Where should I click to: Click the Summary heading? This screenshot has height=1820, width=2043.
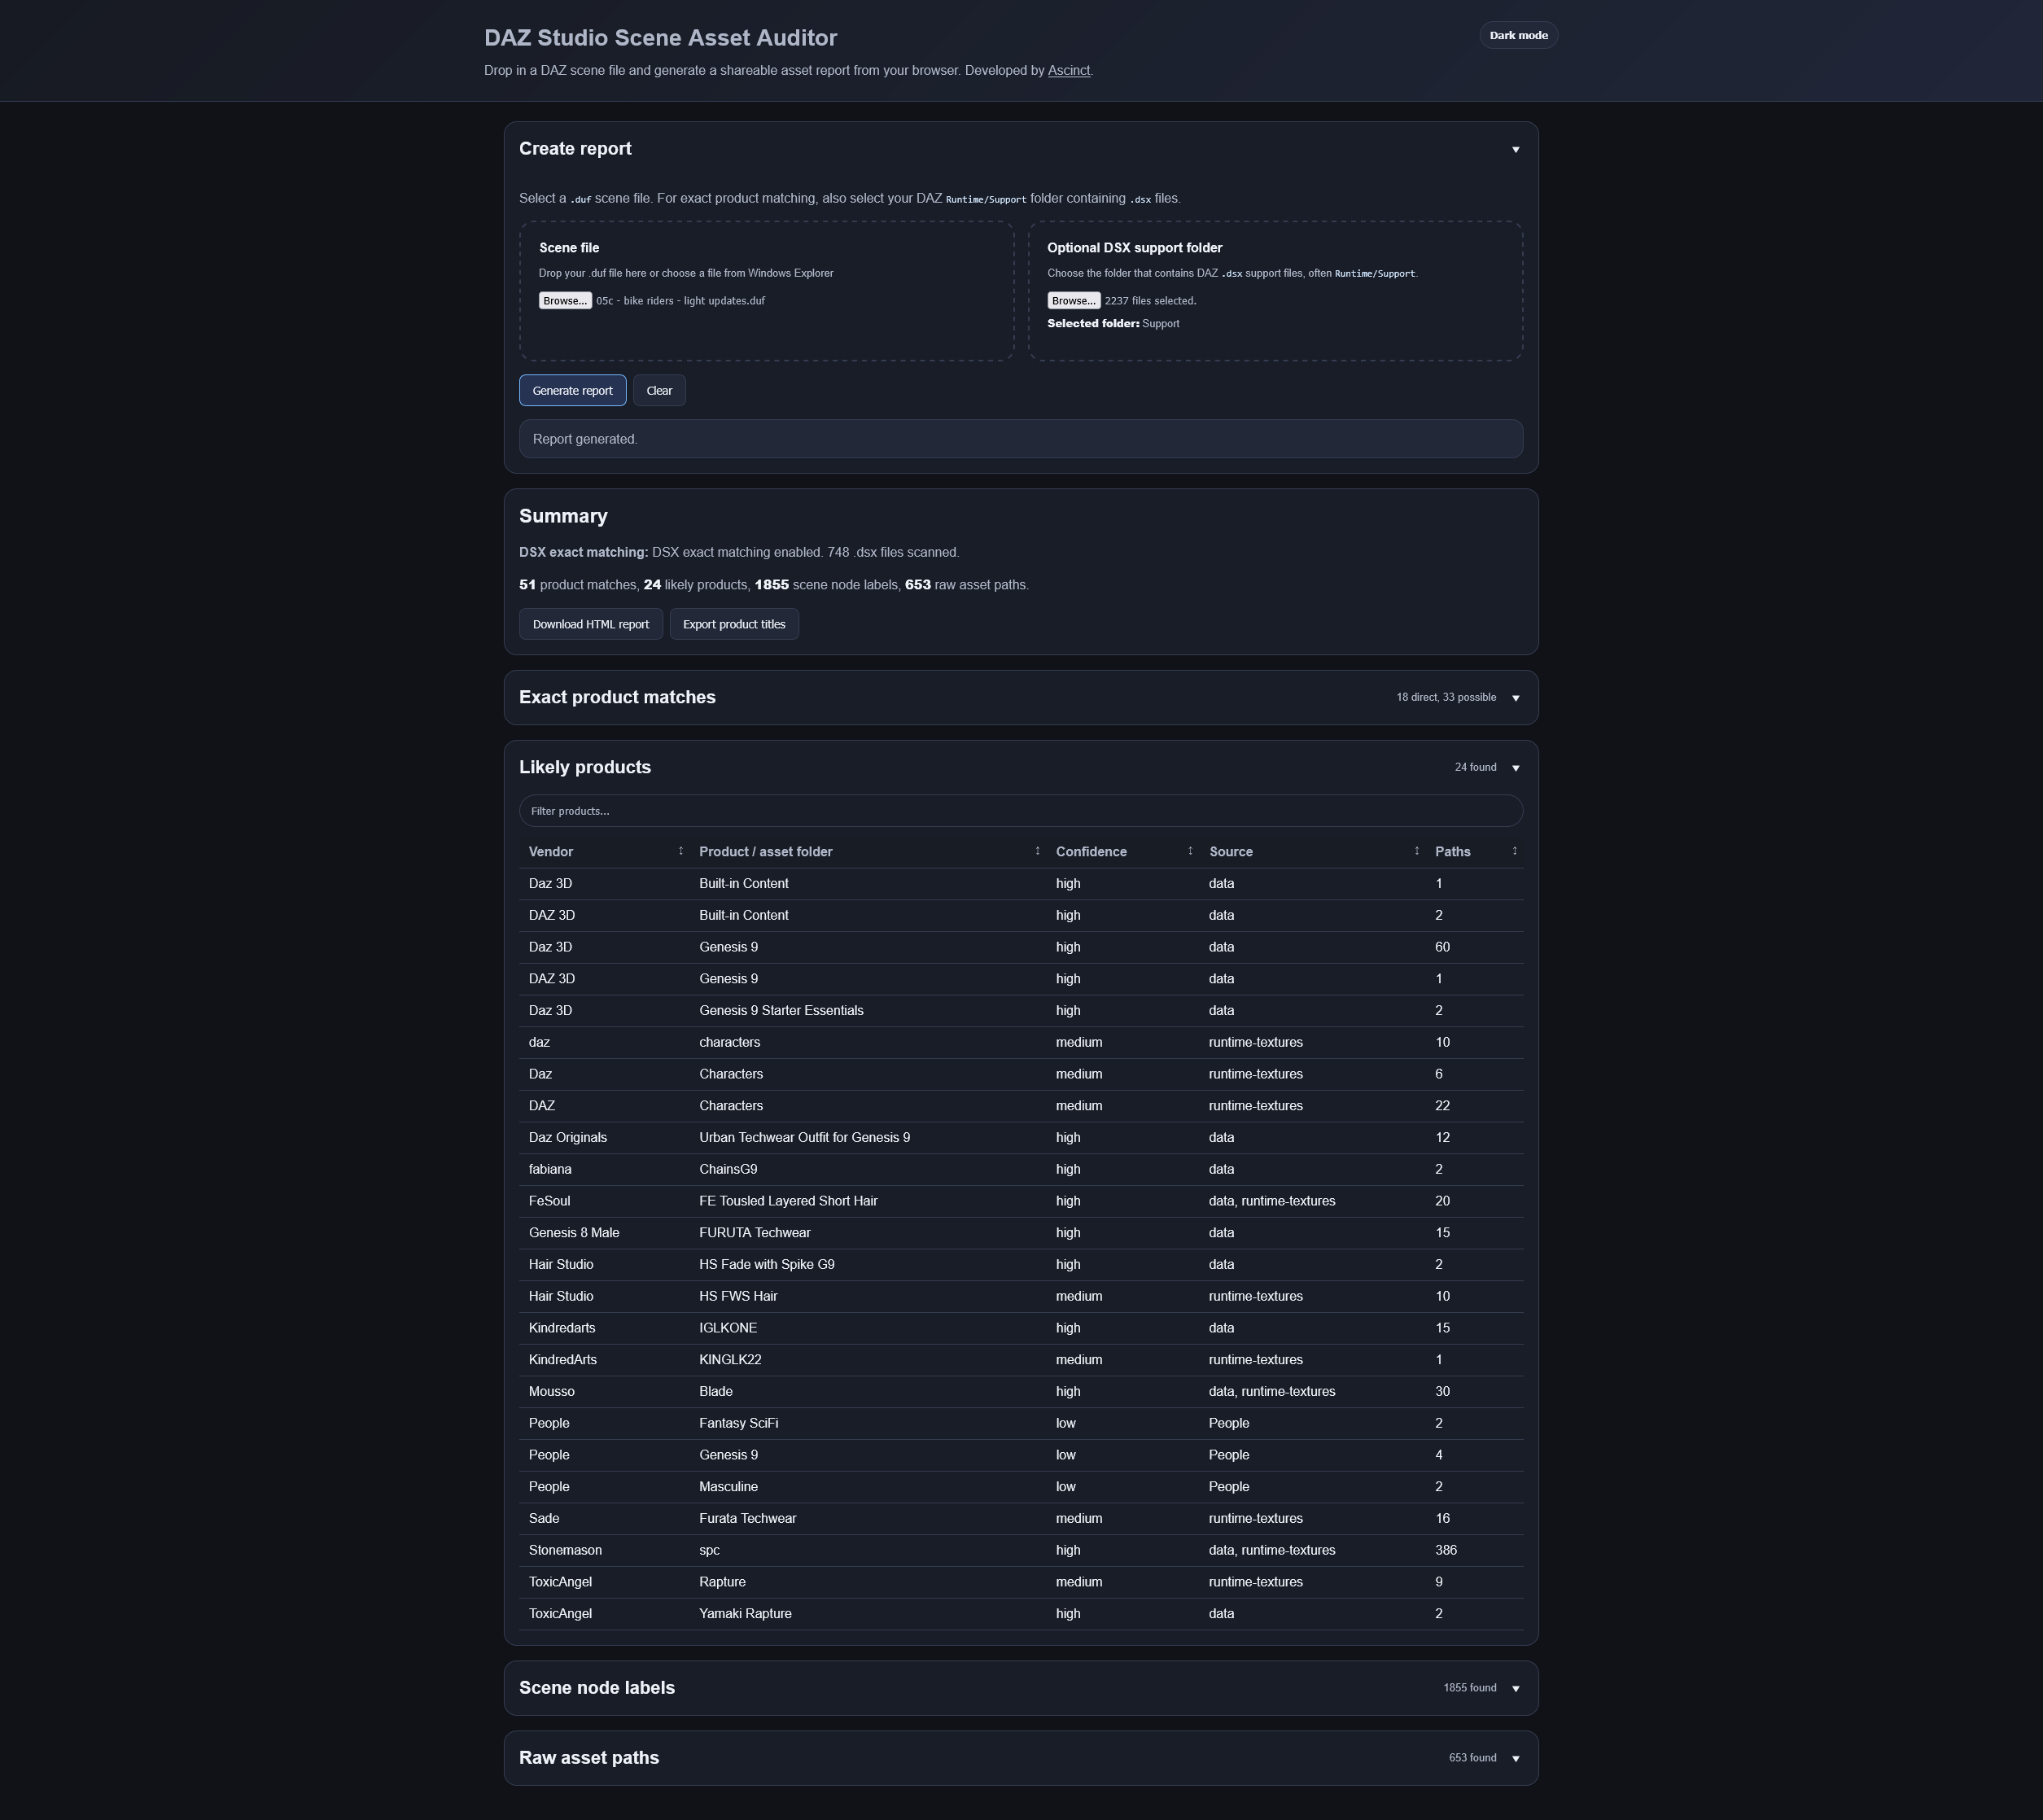point(563,517)
